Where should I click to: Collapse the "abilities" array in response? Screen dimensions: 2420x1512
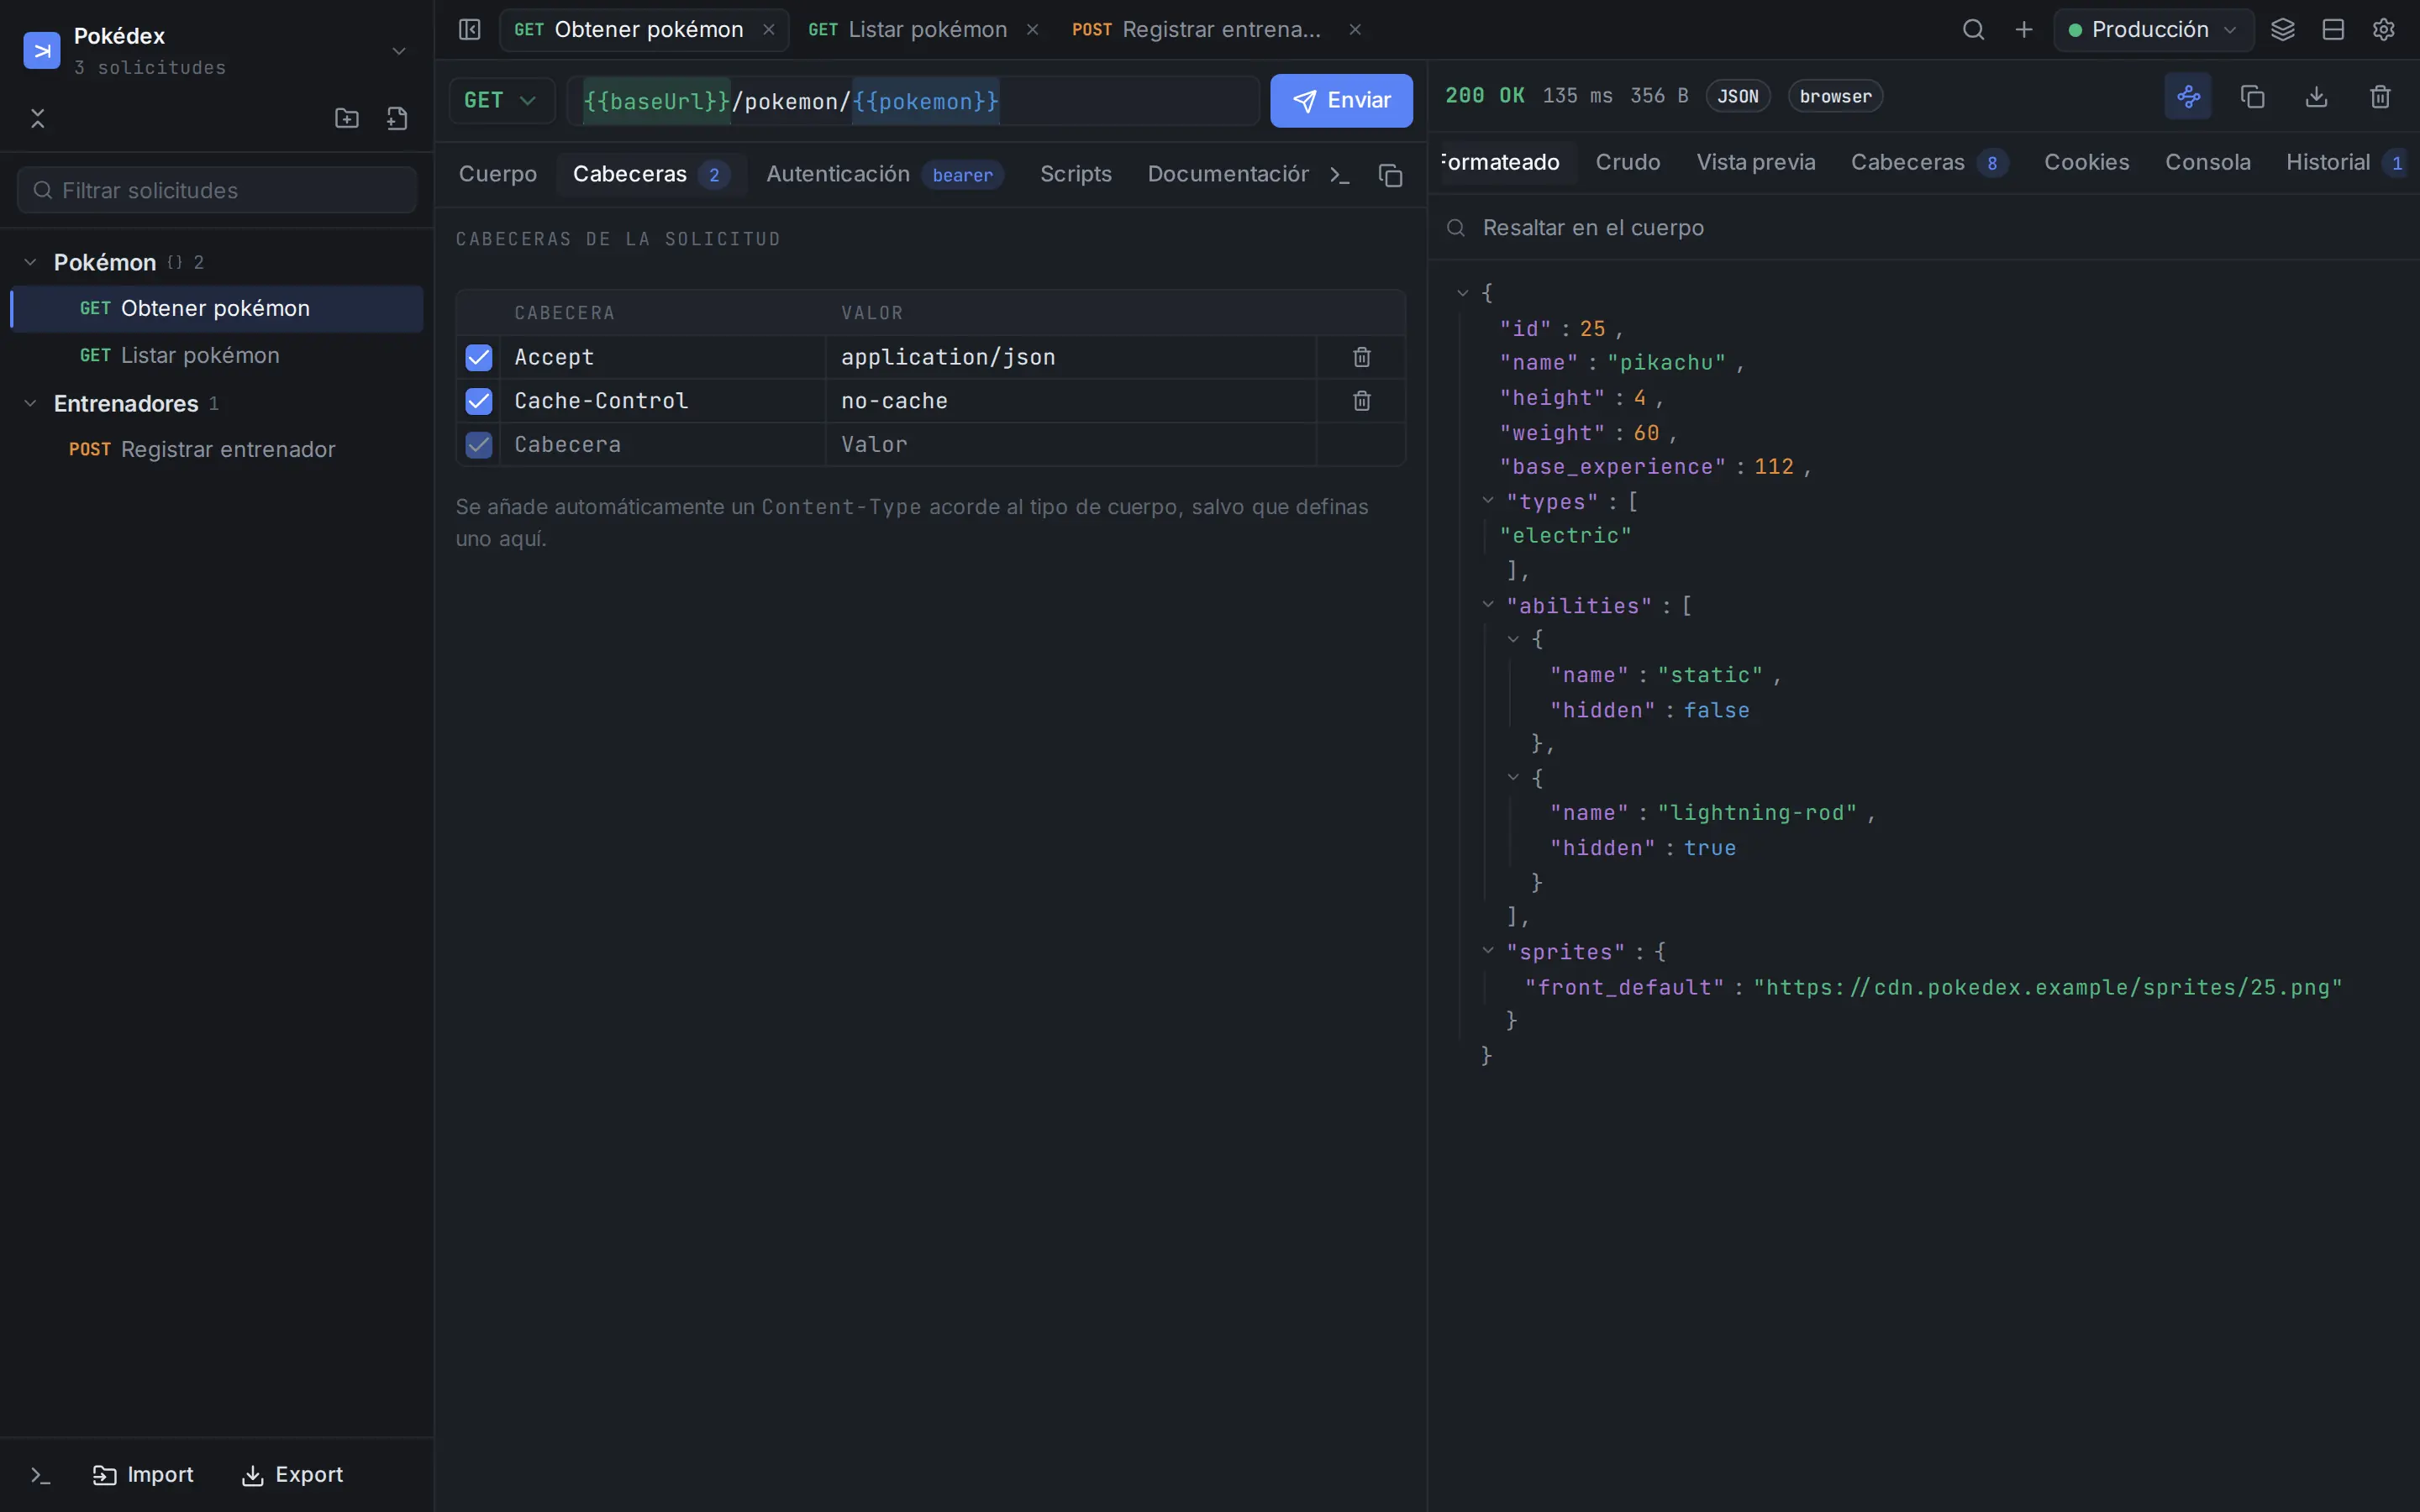coord(1487,604)
